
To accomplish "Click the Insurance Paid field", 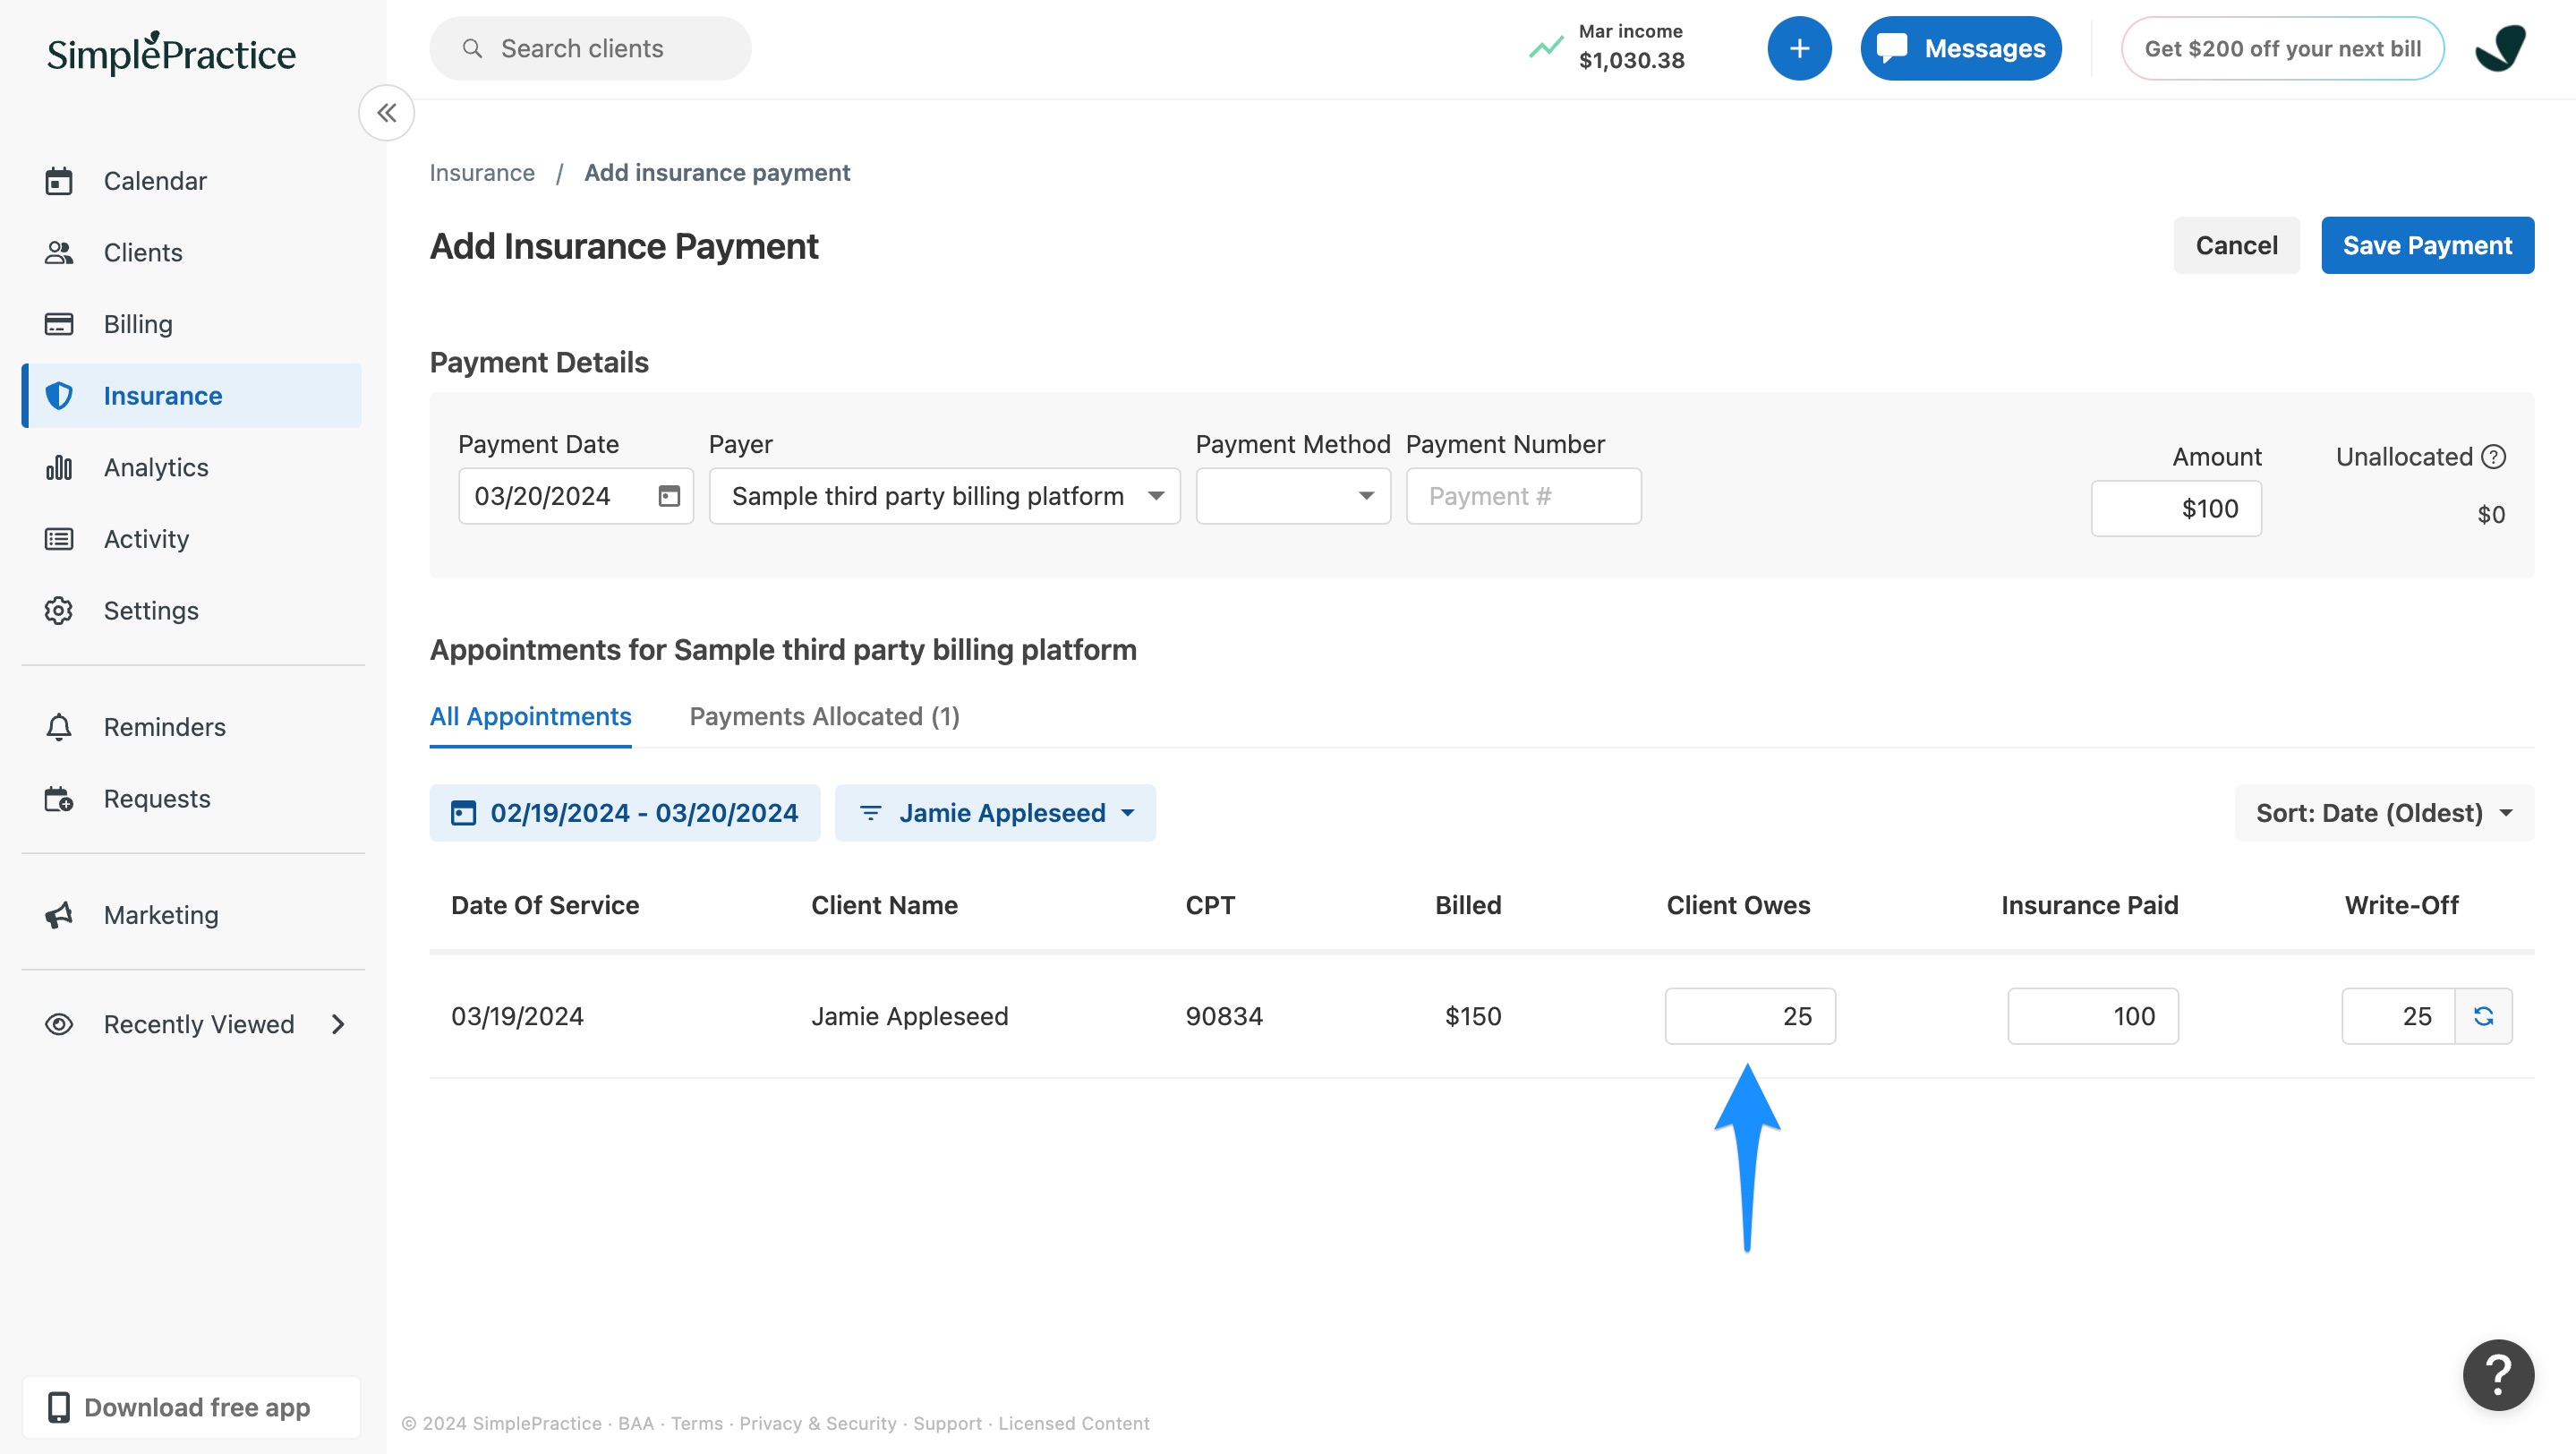I will (x=2093, y=1016).
